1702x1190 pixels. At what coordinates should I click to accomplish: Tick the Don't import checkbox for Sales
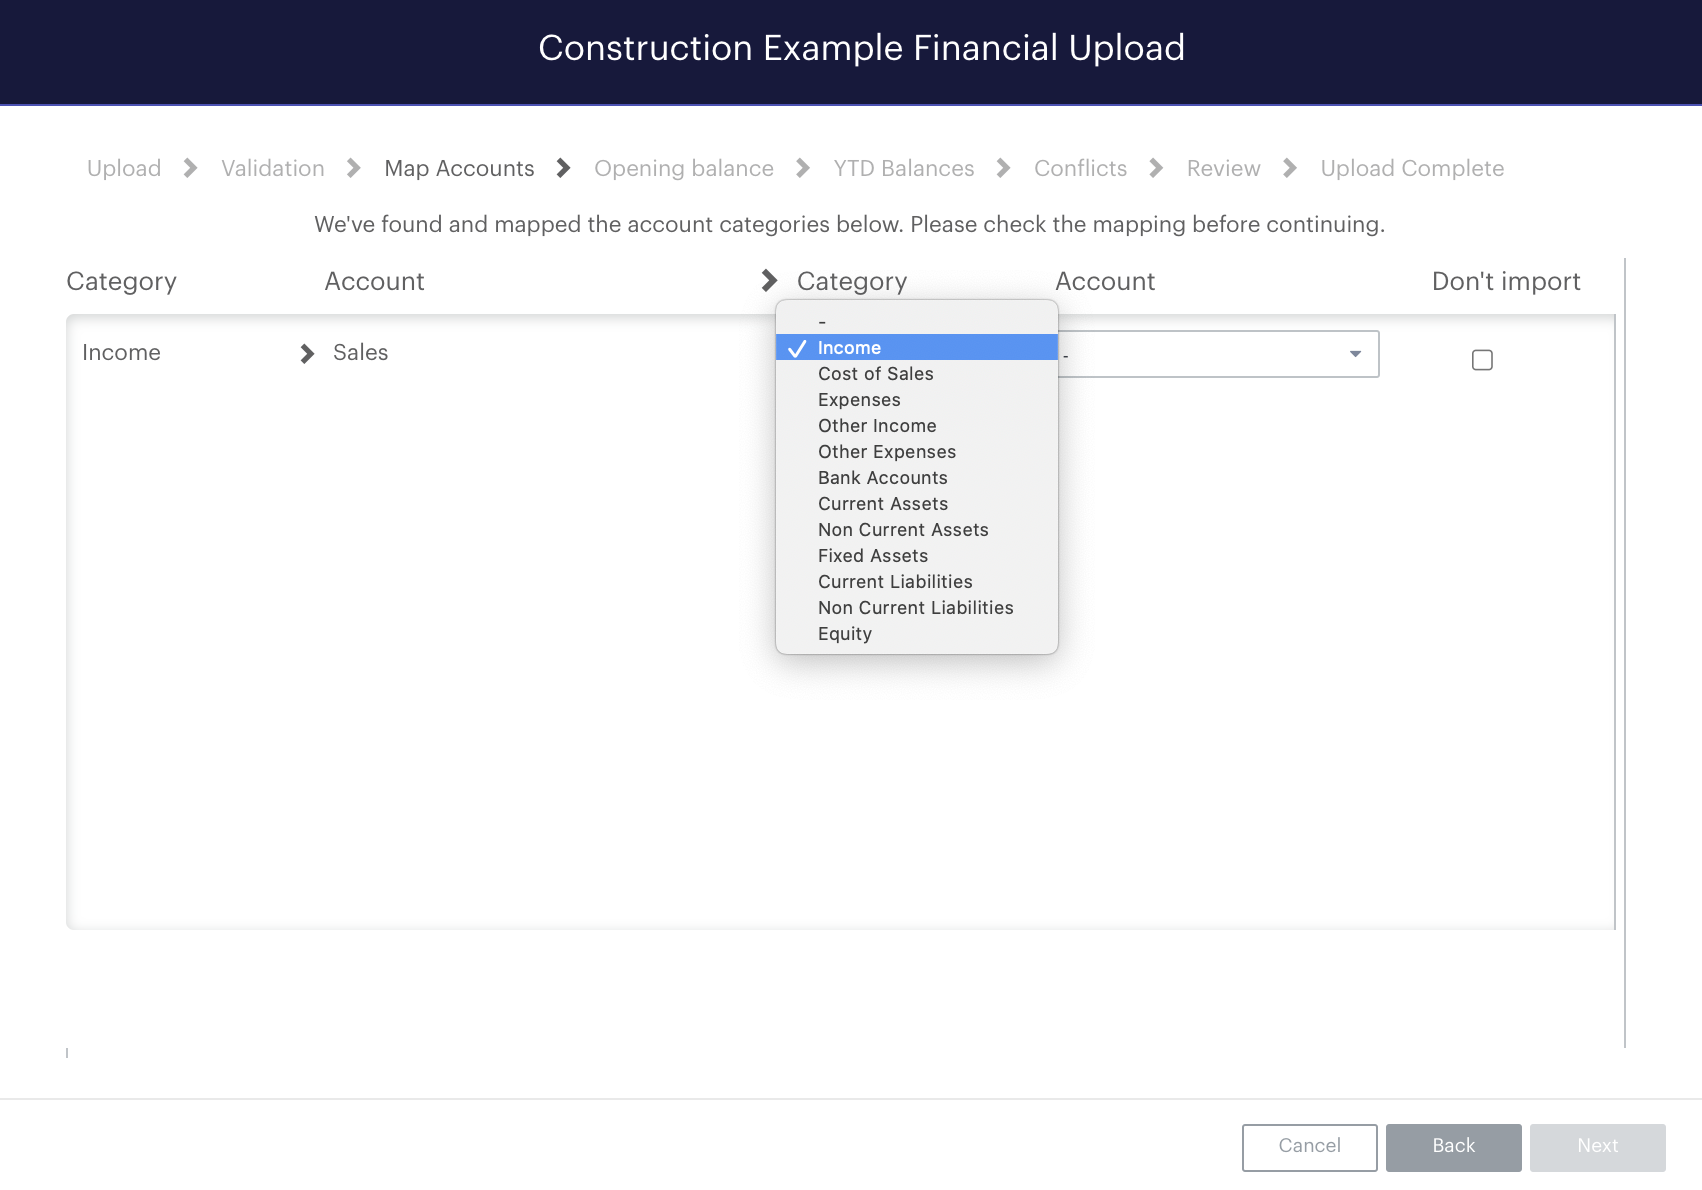pos(1482,360)
